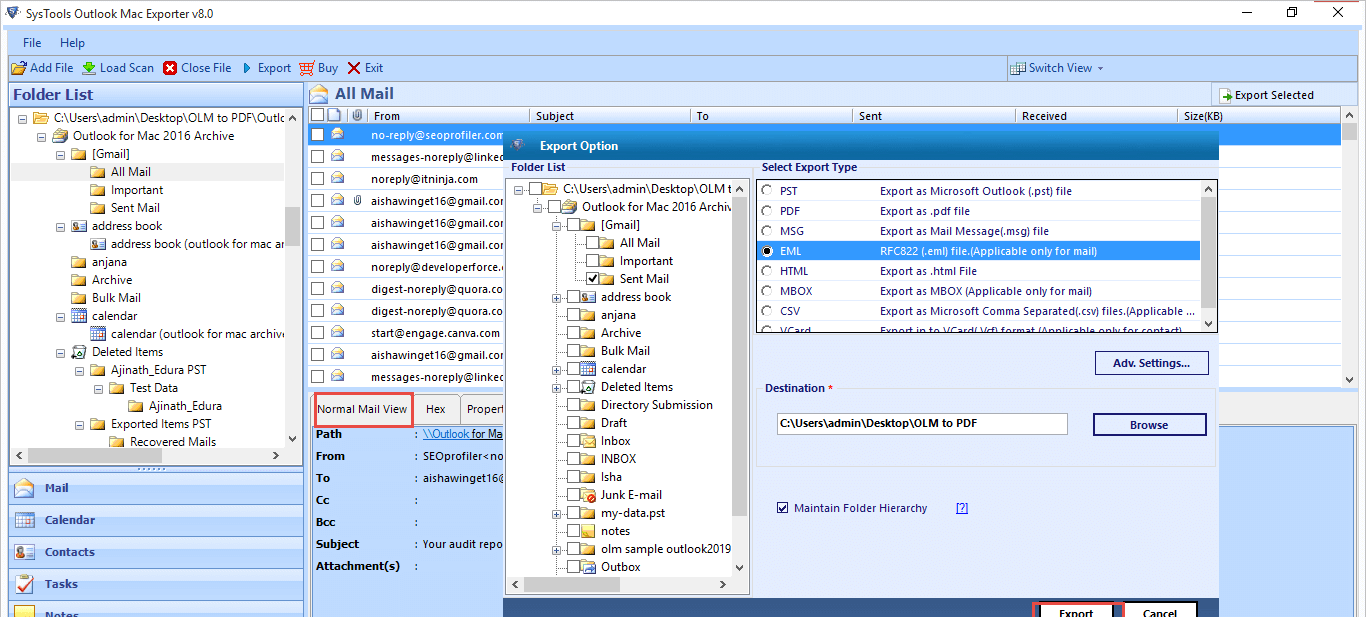Click the Outlook for Mac 2016 Archive icon in main tree
Screen dimensions: 1366x617
60,136
